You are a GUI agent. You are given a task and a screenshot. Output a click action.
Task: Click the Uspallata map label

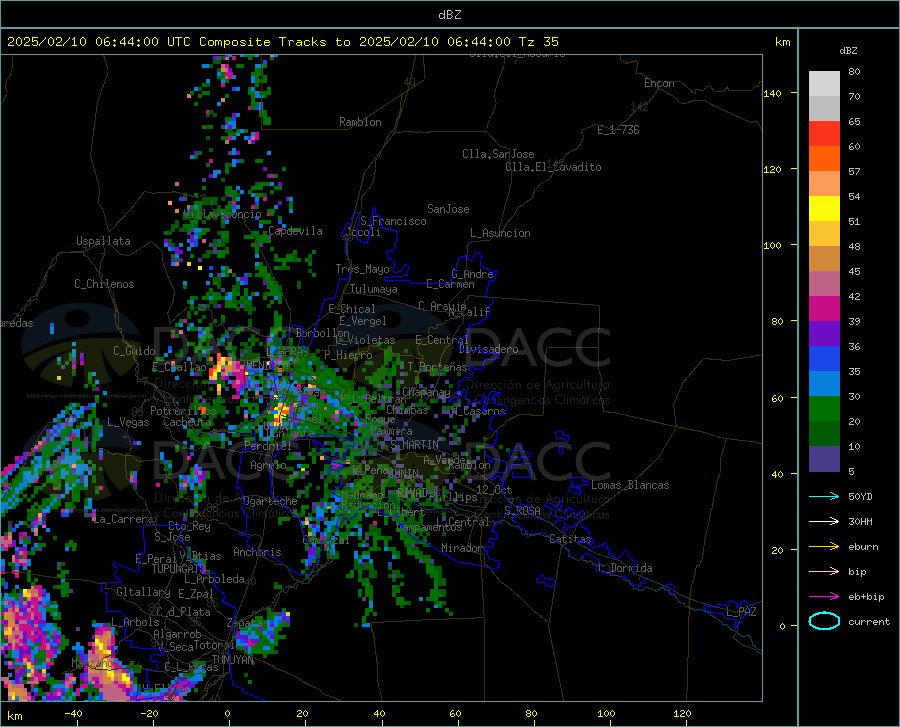coord(103,241)
